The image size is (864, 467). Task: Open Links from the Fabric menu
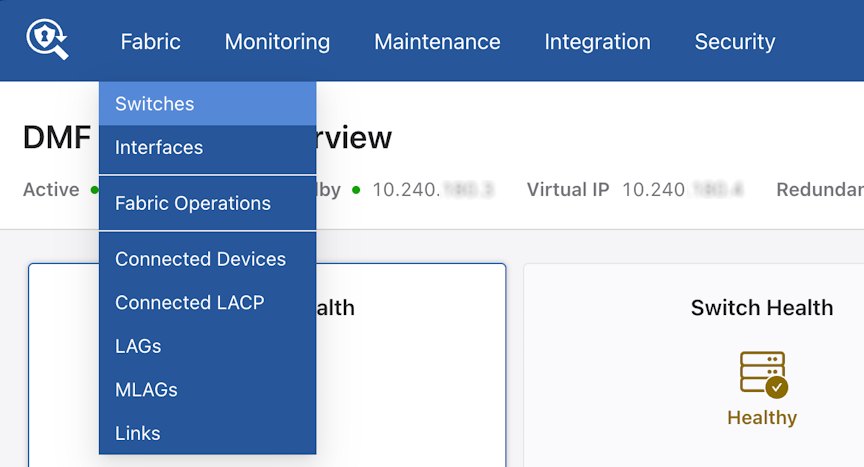208,433
